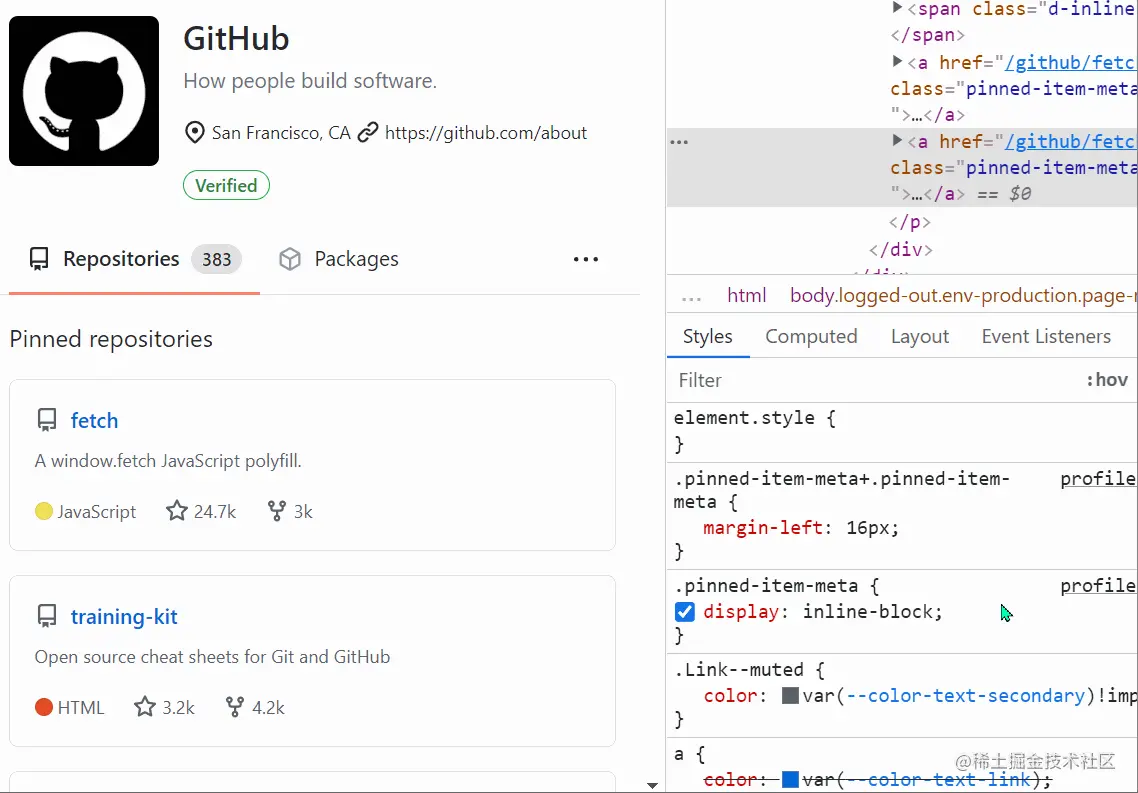This screenshot has width=1138, height=793.
Task: Click the fork icon showing 4.2k
Action: [234, 707]
